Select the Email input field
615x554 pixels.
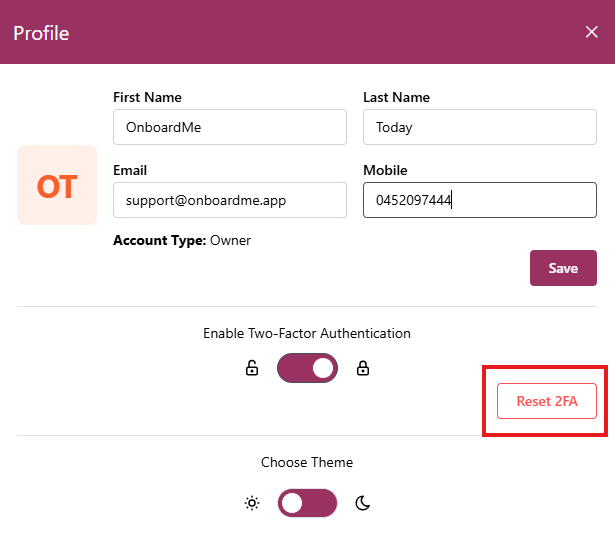230,200
